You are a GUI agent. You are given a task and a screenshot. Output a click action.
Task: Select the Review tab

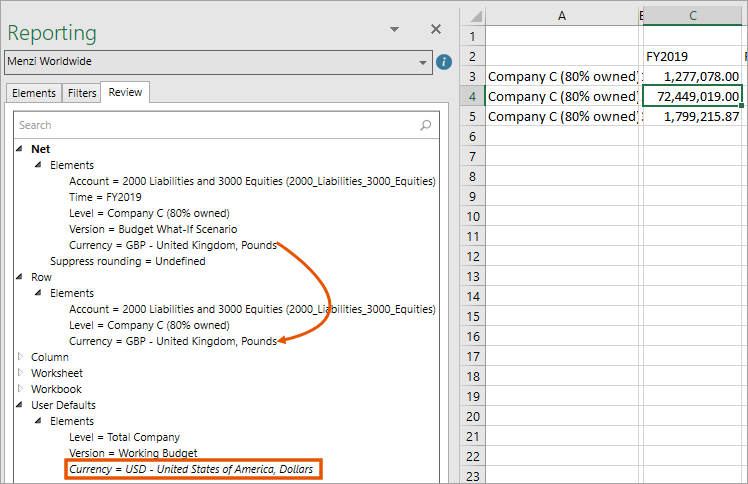coord(125,92)
